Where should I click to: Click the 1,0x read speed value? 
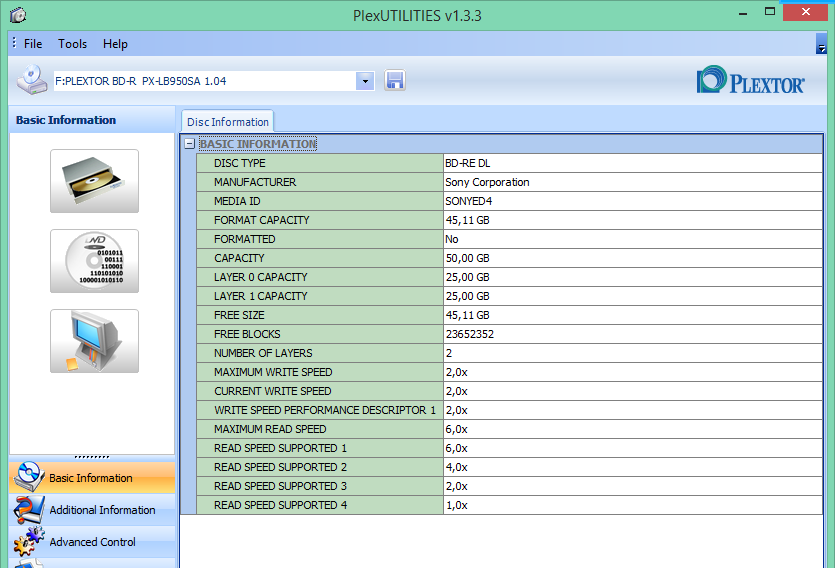click(456, 505)
